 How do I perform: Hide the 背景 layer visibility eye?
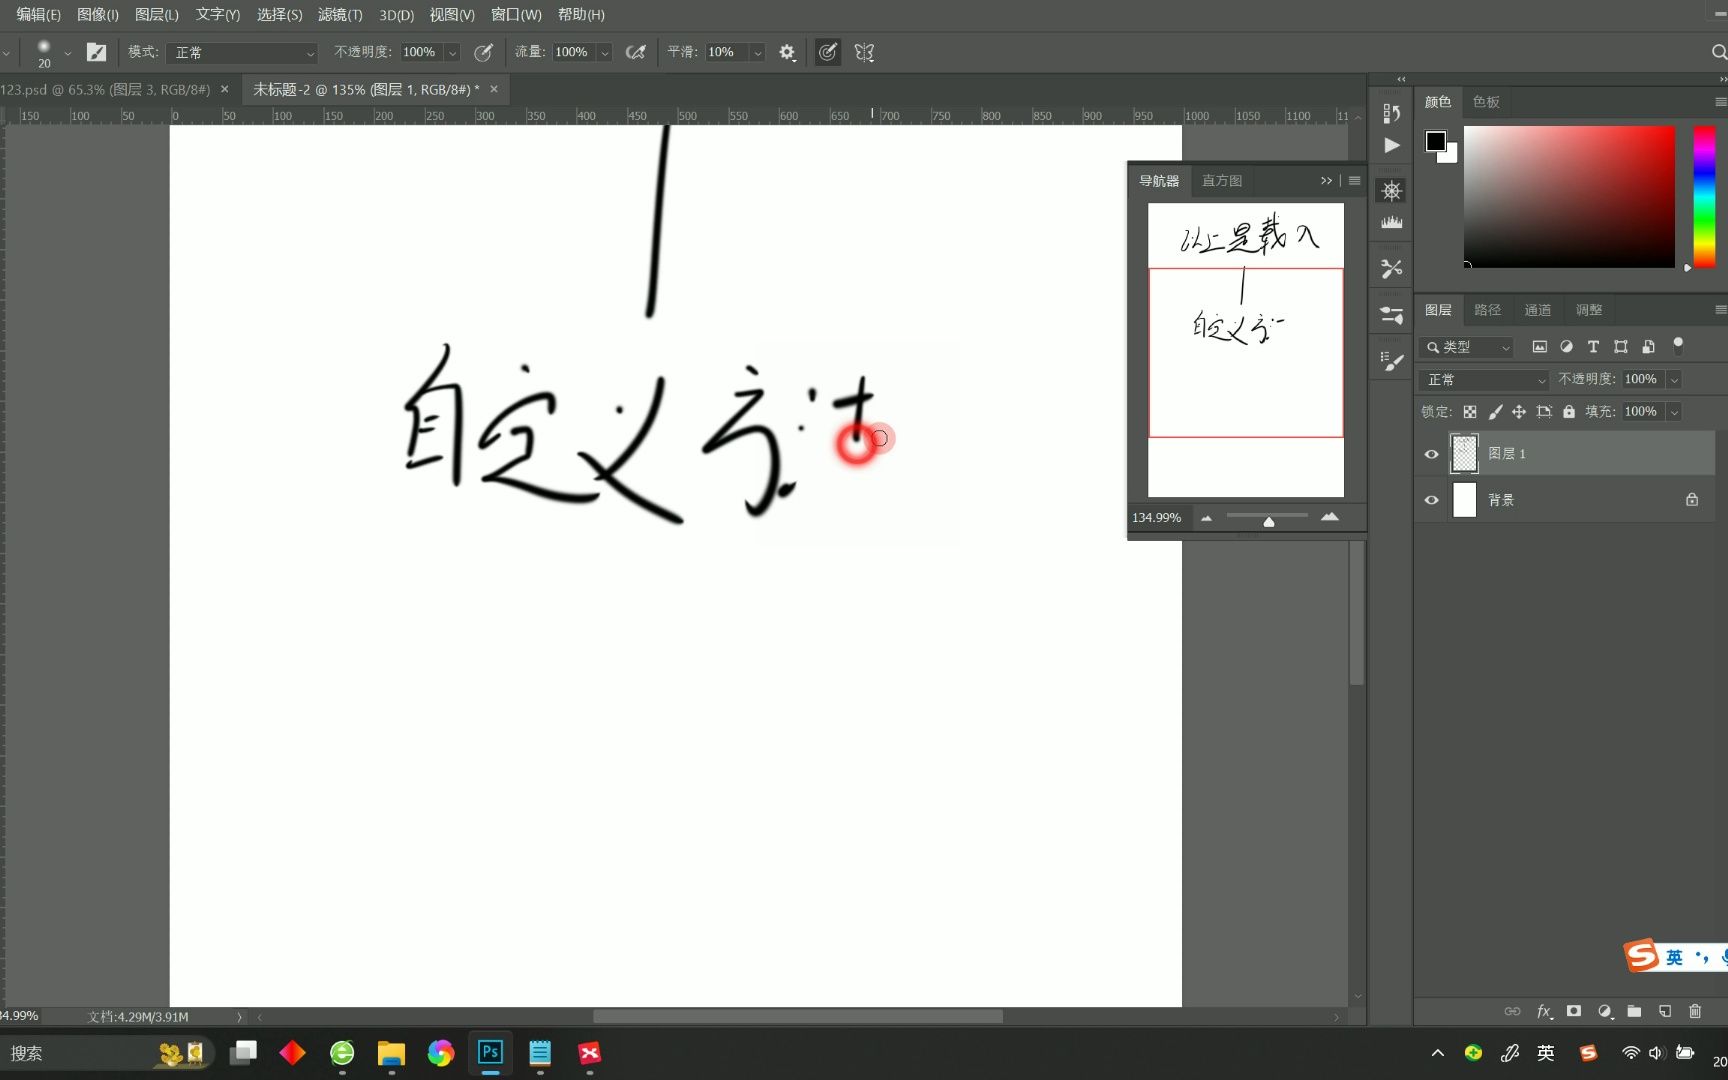coord(1432,500)
